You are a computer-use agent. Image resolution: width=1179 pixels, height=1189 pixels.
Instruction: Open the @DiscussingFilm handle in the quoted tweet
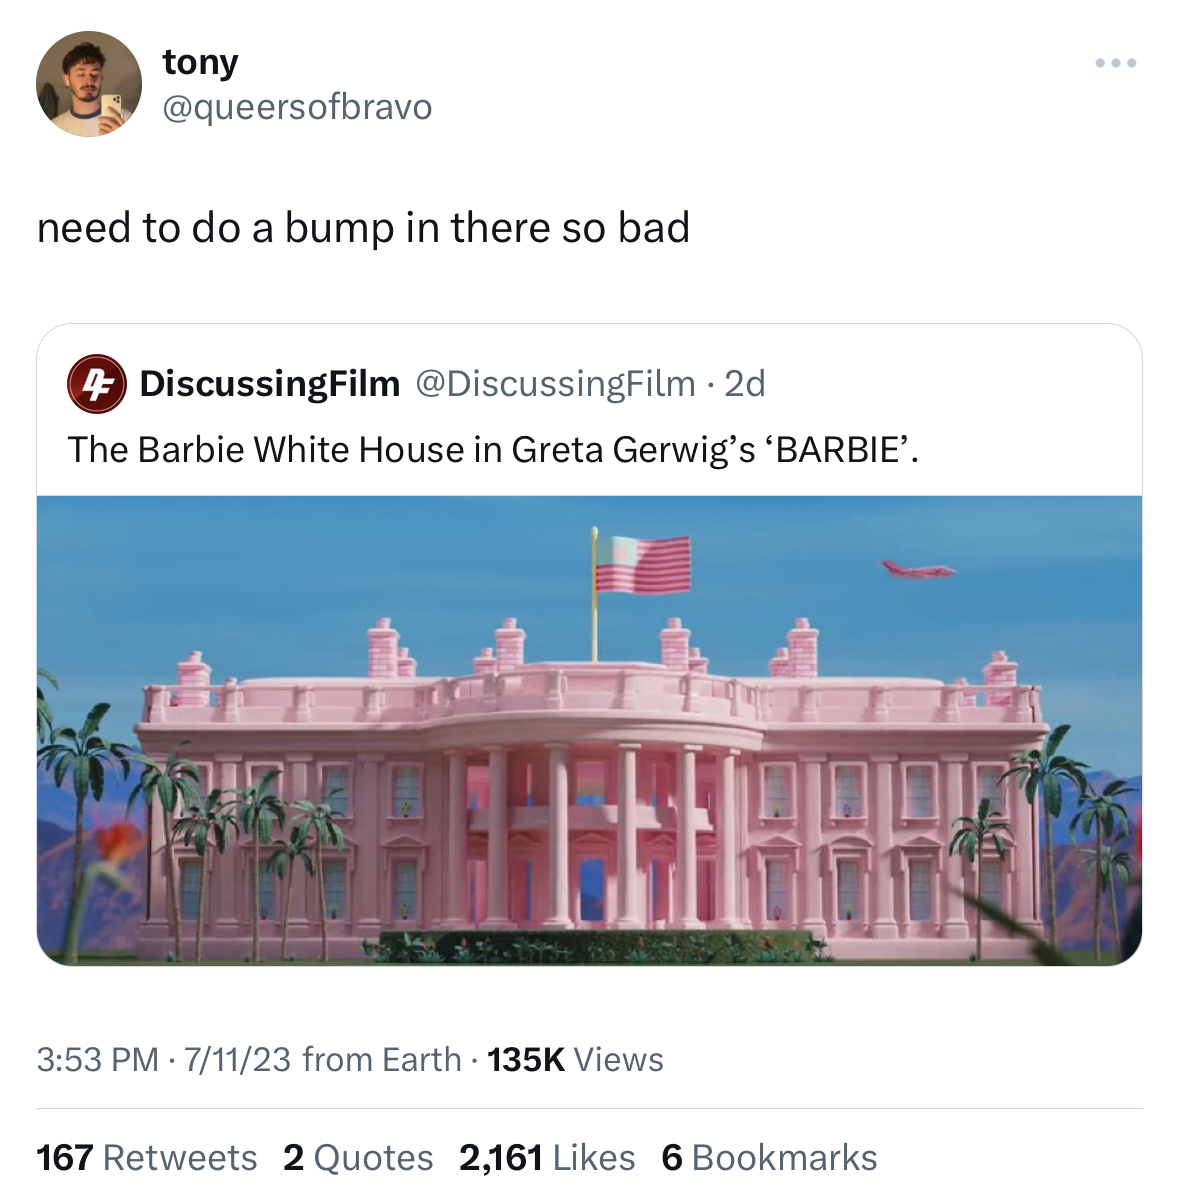pos(555,384)
